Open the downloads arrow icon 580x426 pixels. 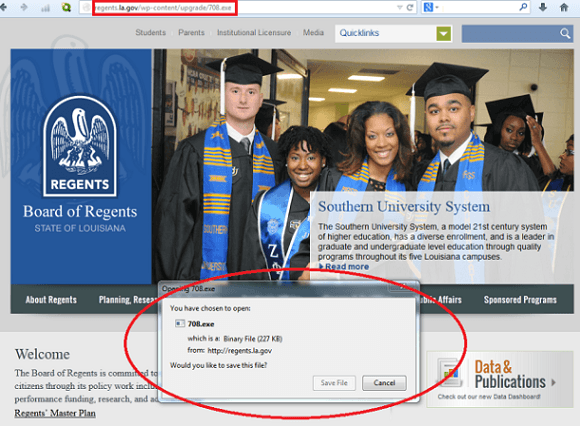(x=543, y=7)
